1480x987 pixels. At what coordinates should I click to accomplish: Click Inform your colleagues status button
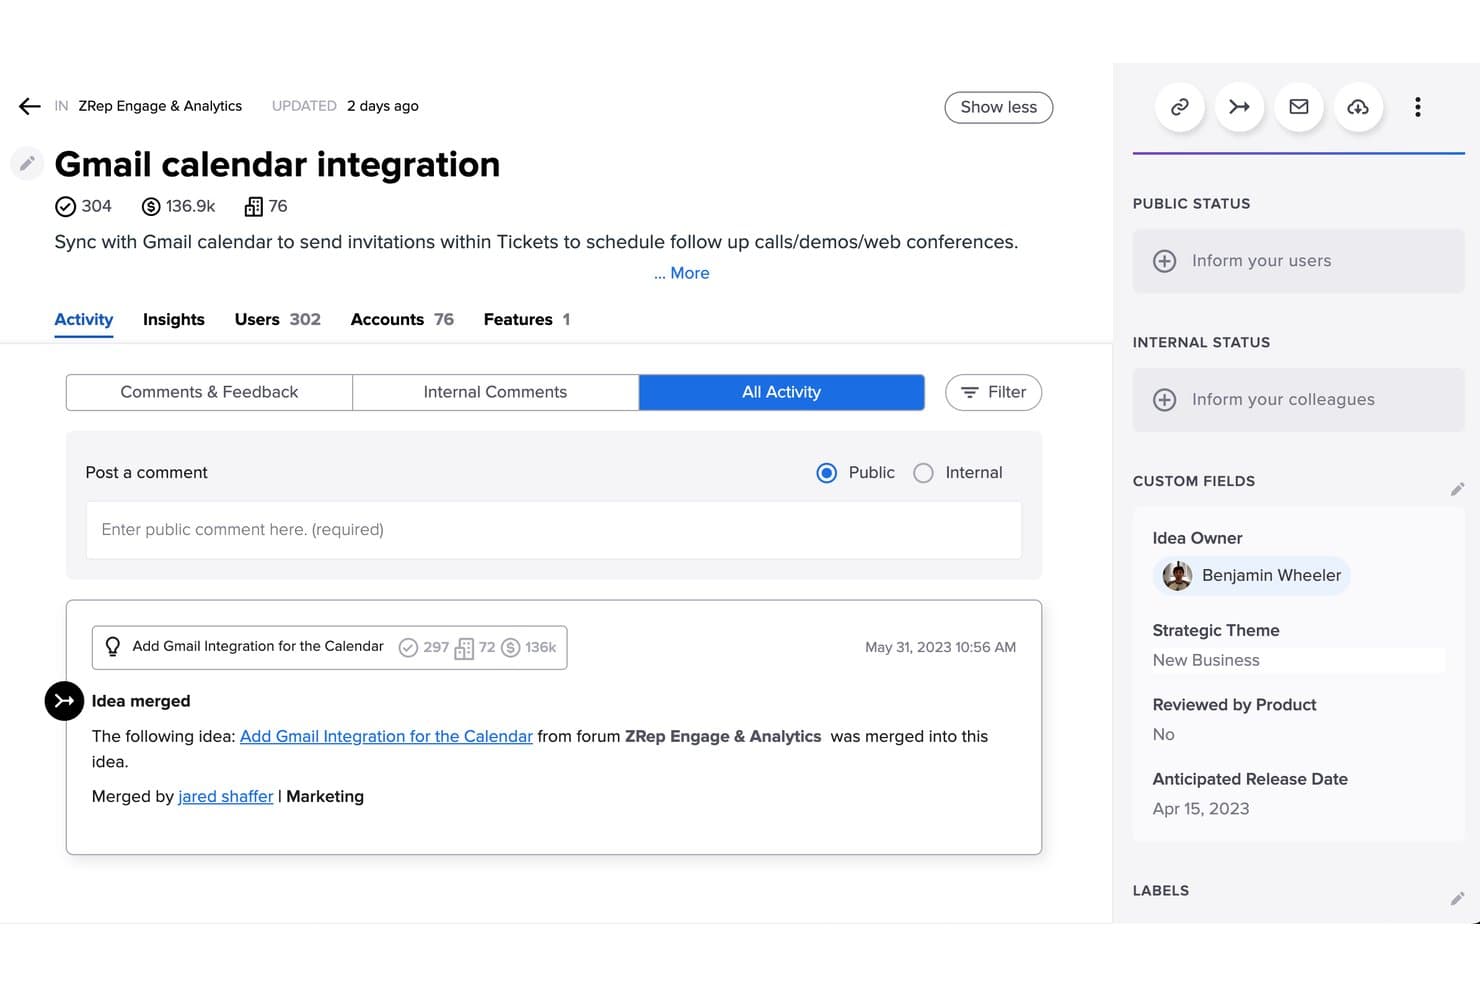pyautogui.click(x=1298, y=400)
